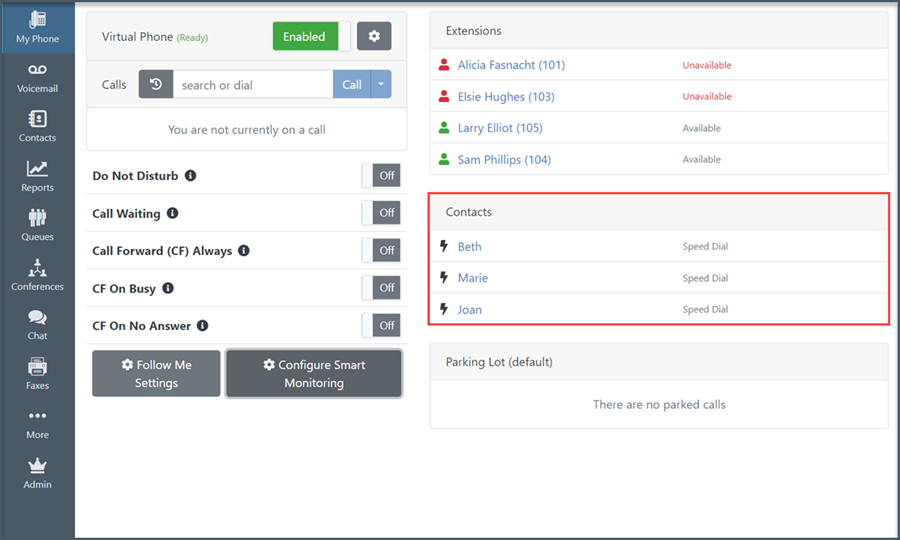Select Larry Elliot (105) extension

[500, 128]
